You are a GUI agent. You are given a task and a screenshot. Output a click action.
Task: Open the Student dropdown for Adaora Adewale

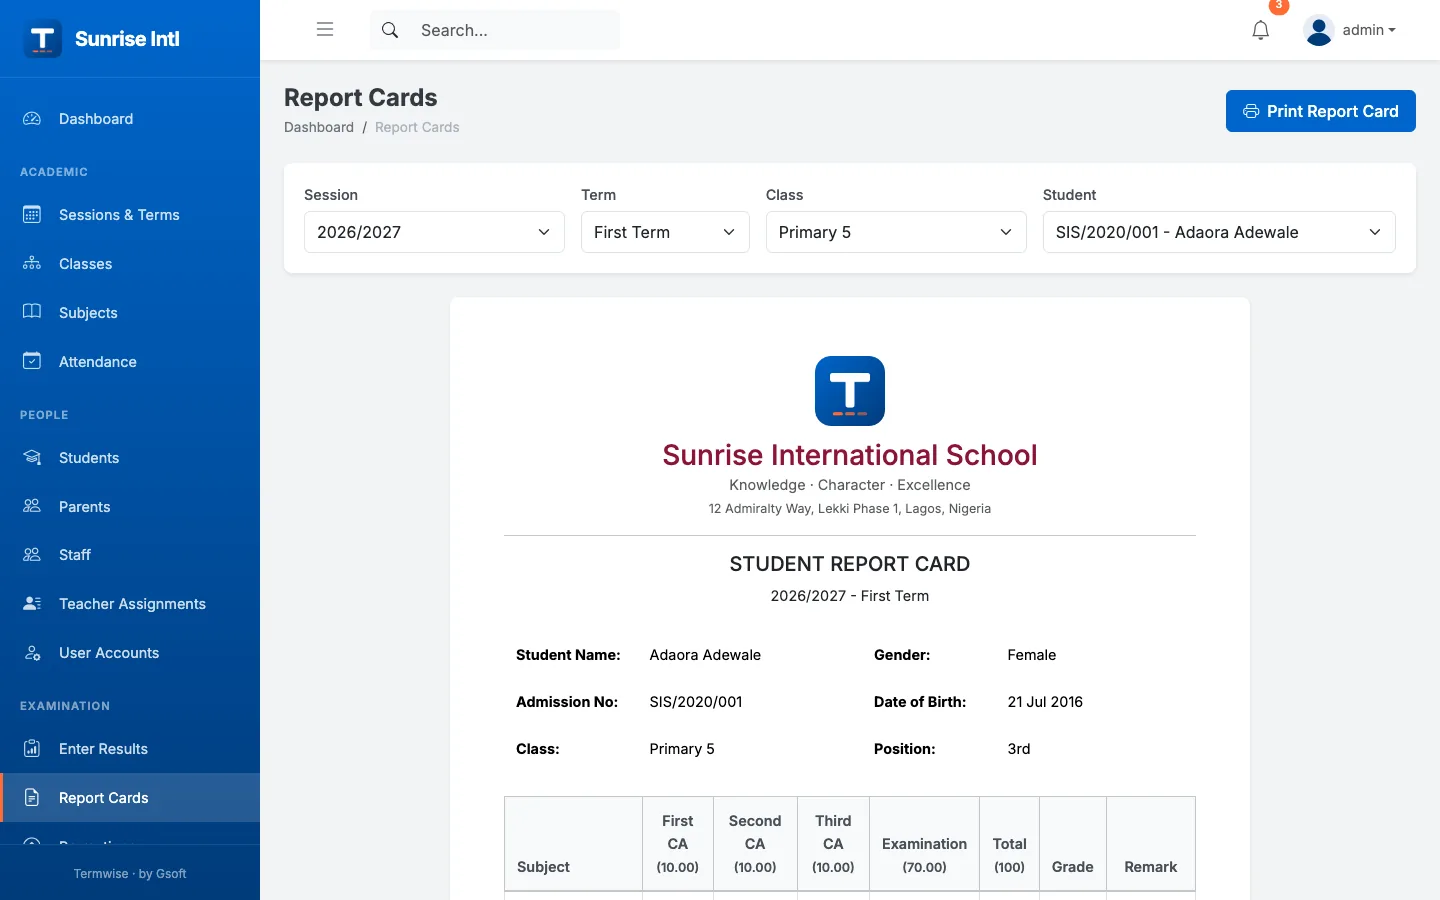(1219, 232)
